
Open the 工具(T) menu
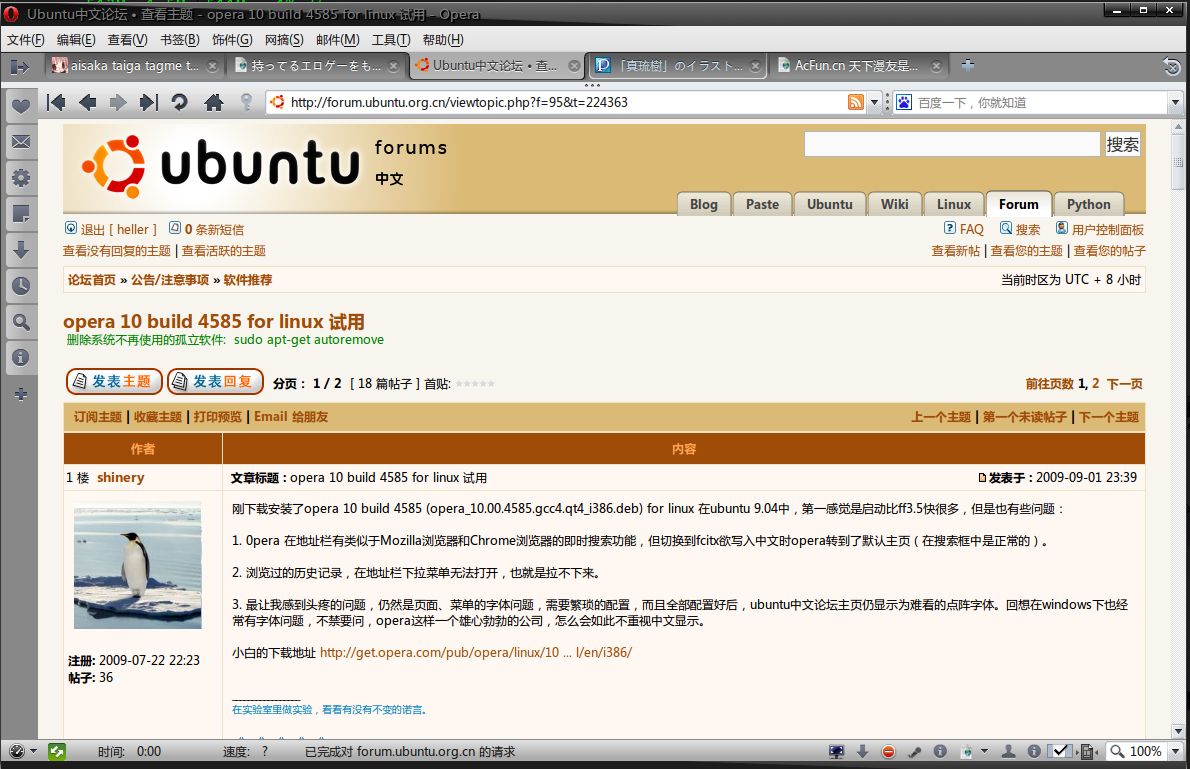point(391,40)
